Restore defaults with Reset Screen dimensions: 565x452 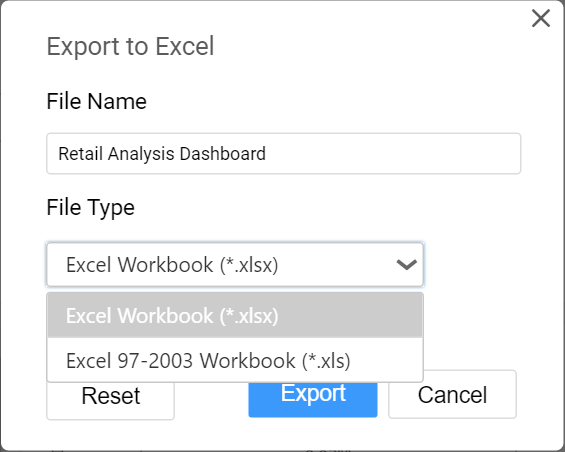click(x=111, y=400)
